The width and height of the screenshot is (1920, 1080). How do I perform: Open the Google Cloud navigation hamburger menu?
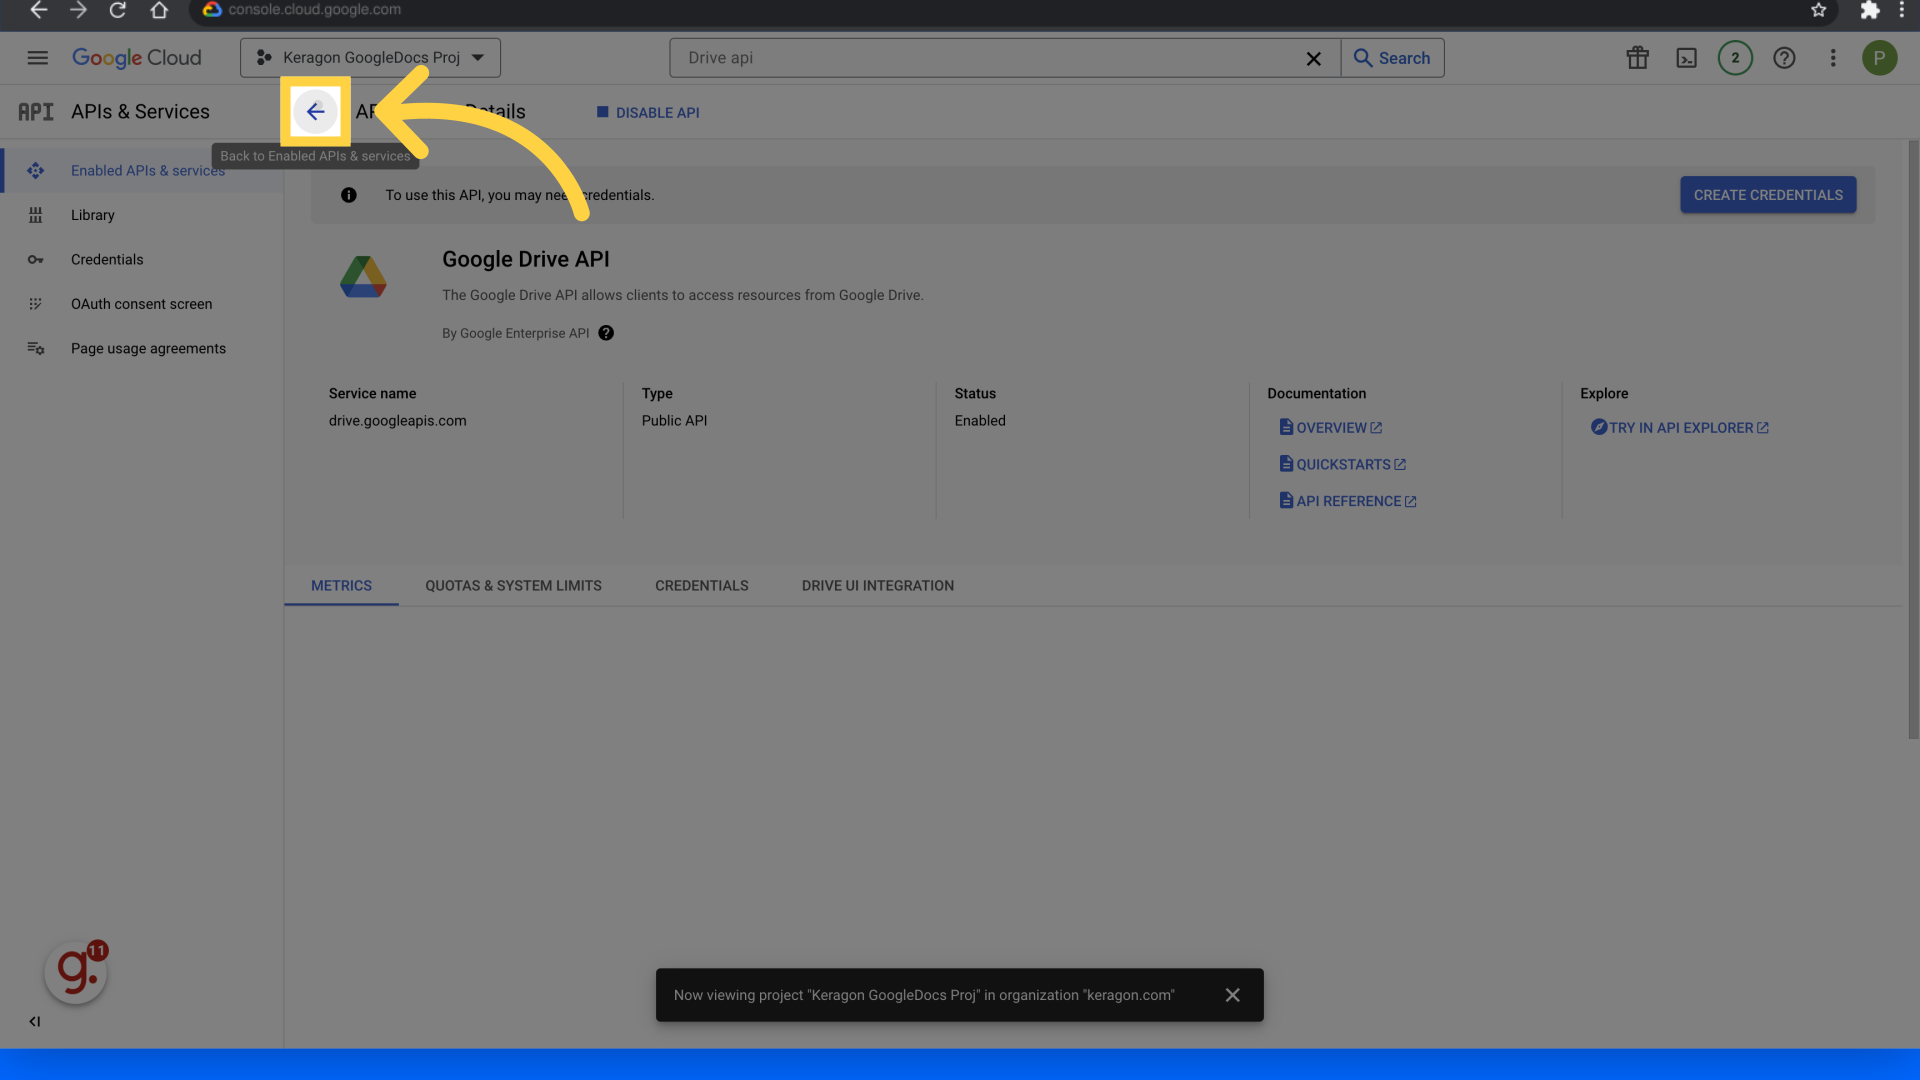38,58
